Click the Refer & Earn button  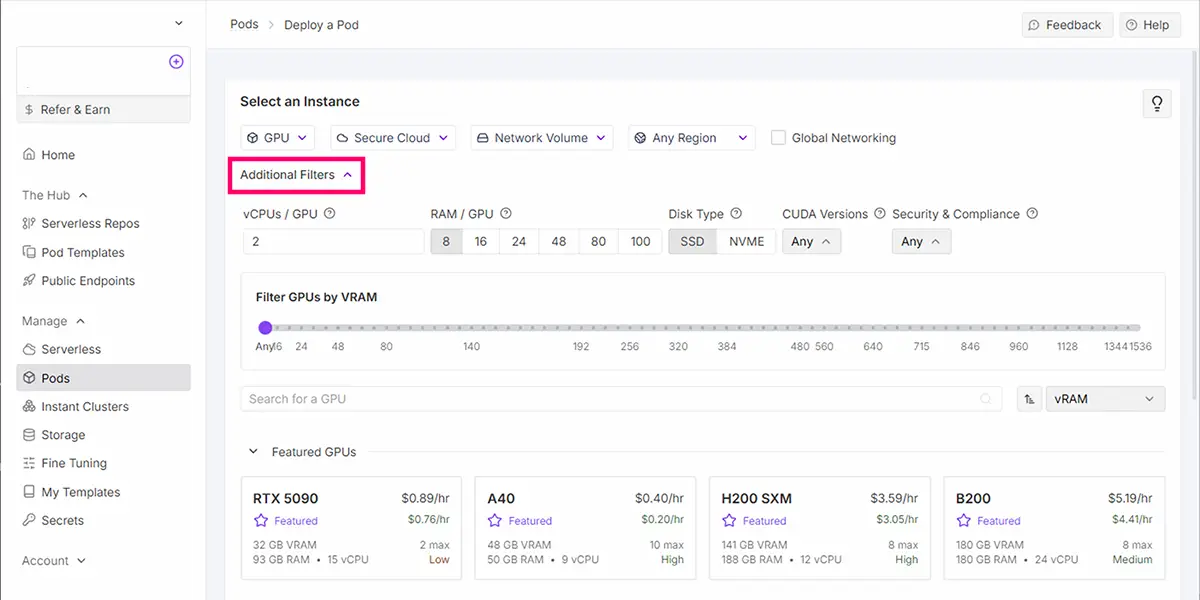click(103, 110)
